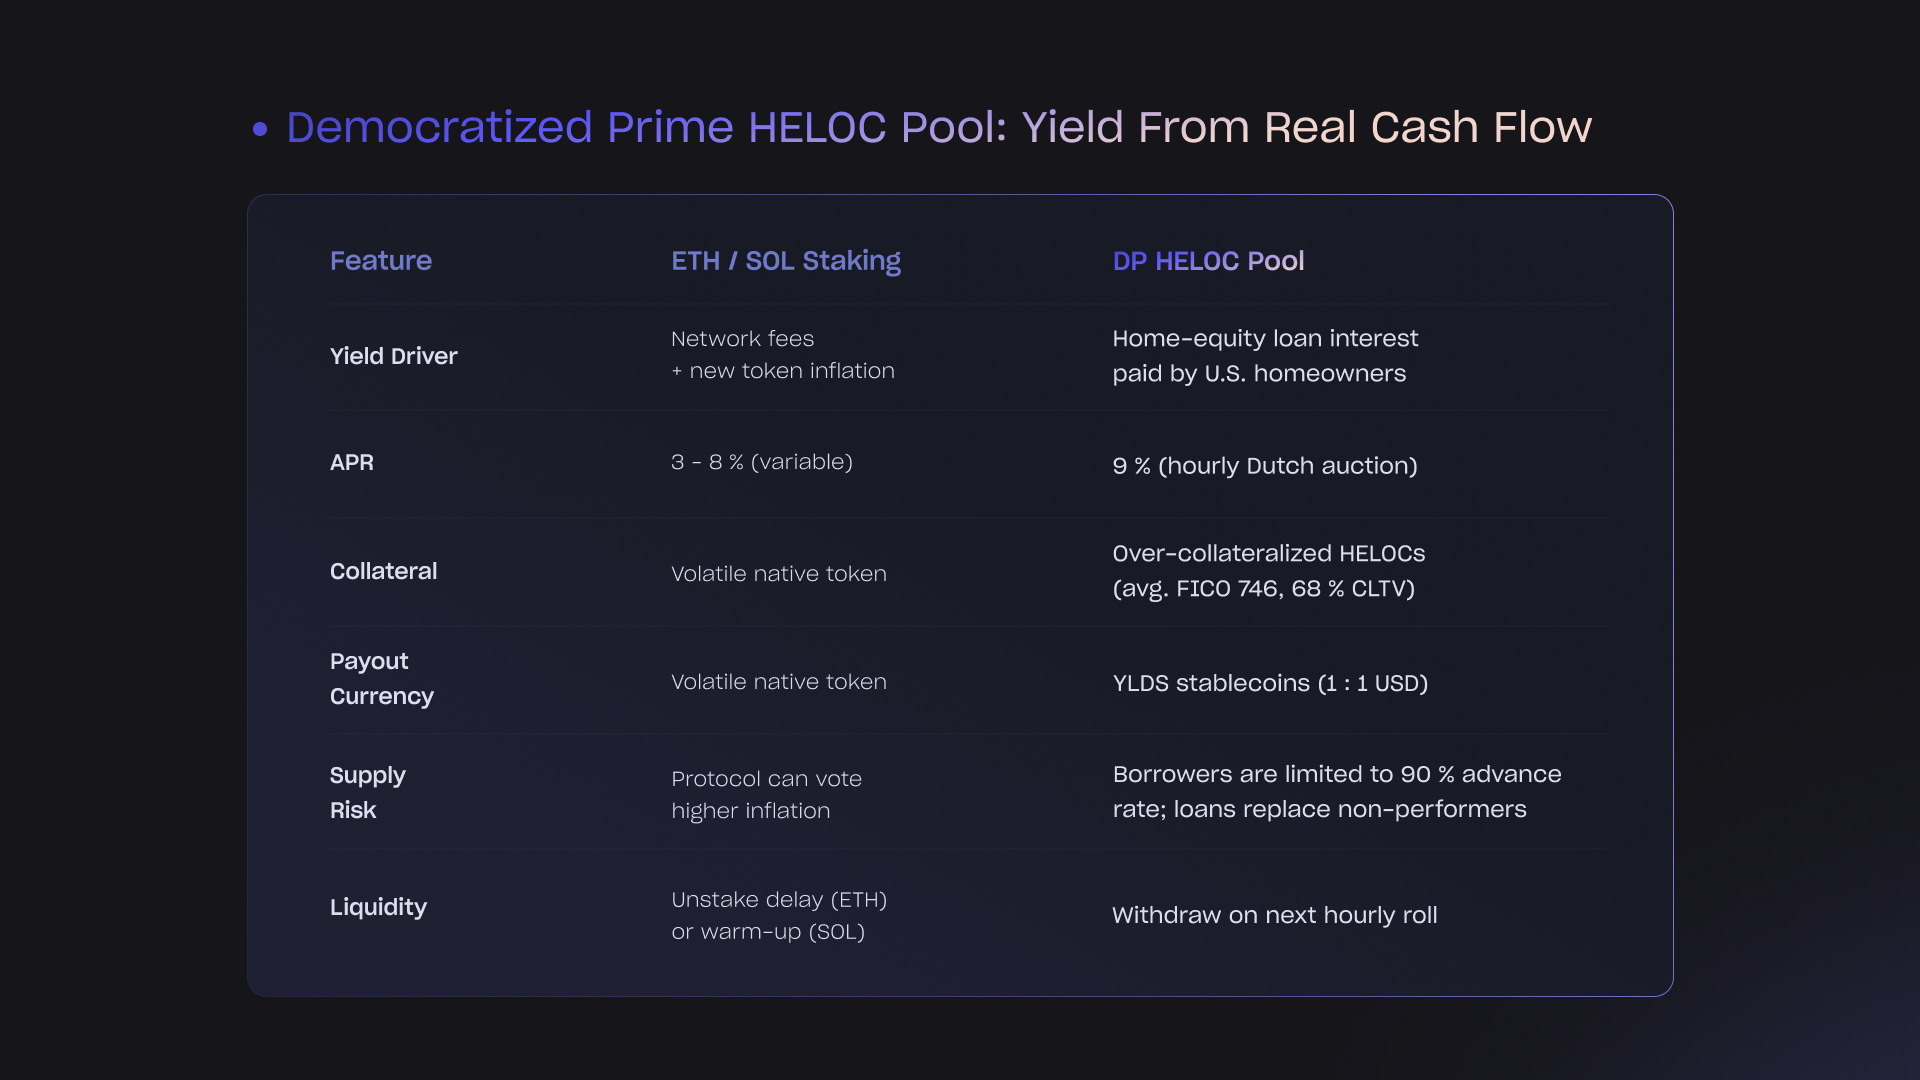Select the 'Unstake delay (ETH) or warm-up (SOL)' cell
This screenshot has width=1920, height=1080.
pyautogui.click(x=779, y=916)
